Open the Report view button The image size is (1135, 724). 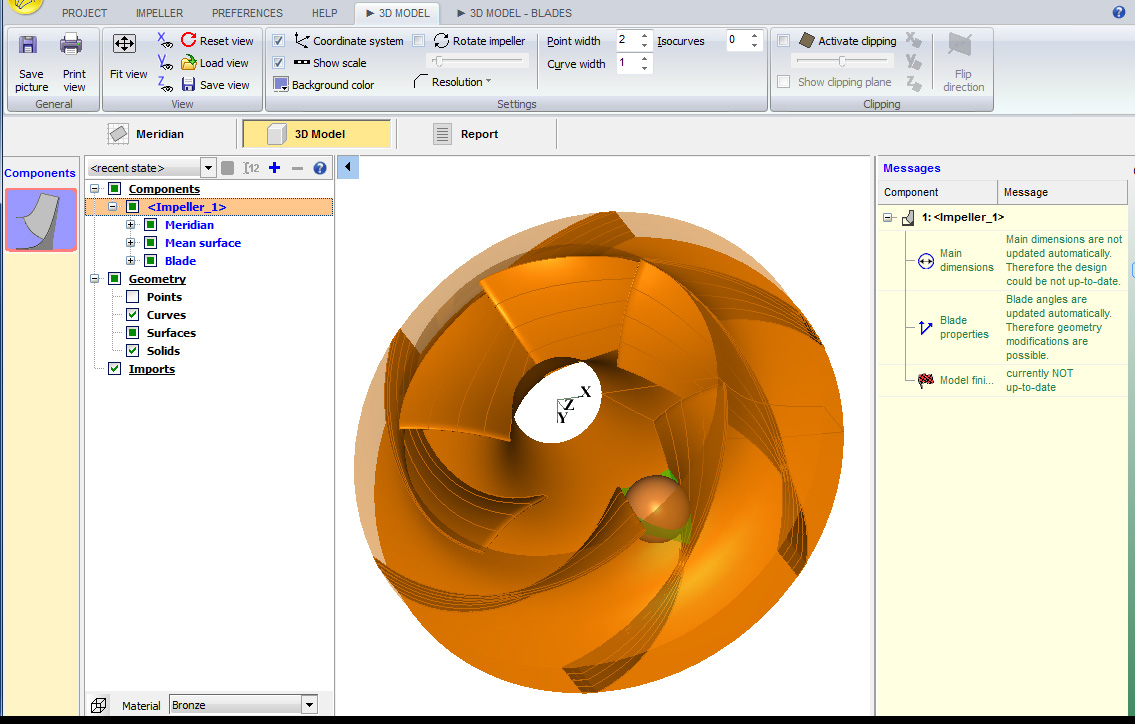[x=467, y=134]
